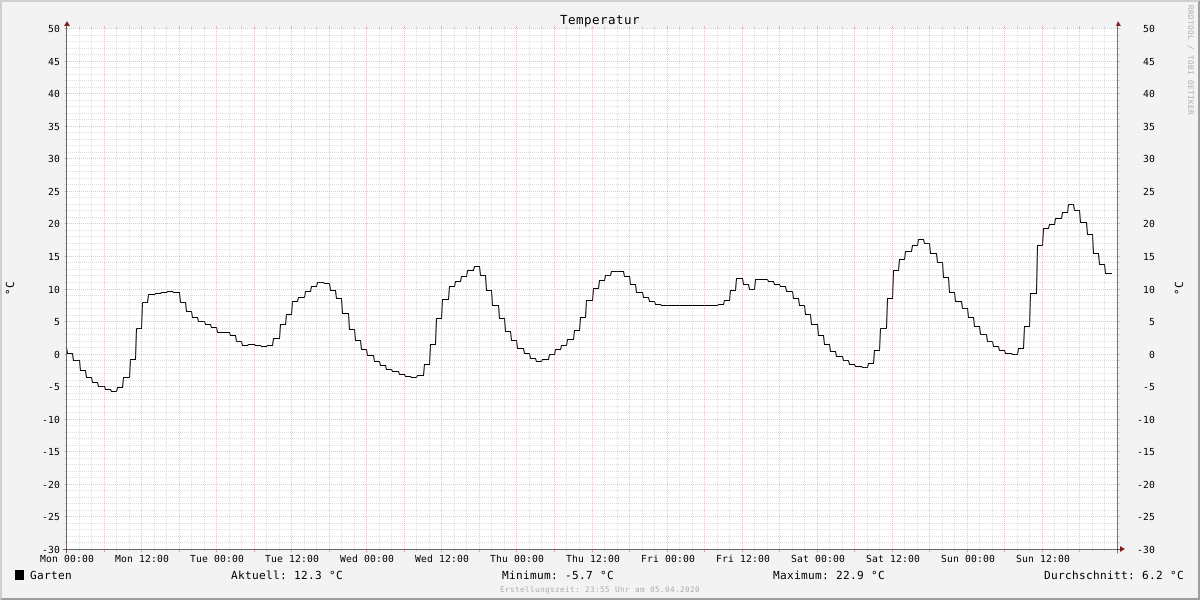Click the black Garten legend color square
This screenshot has height=600, width=1200.
click(x=19, y=575)
